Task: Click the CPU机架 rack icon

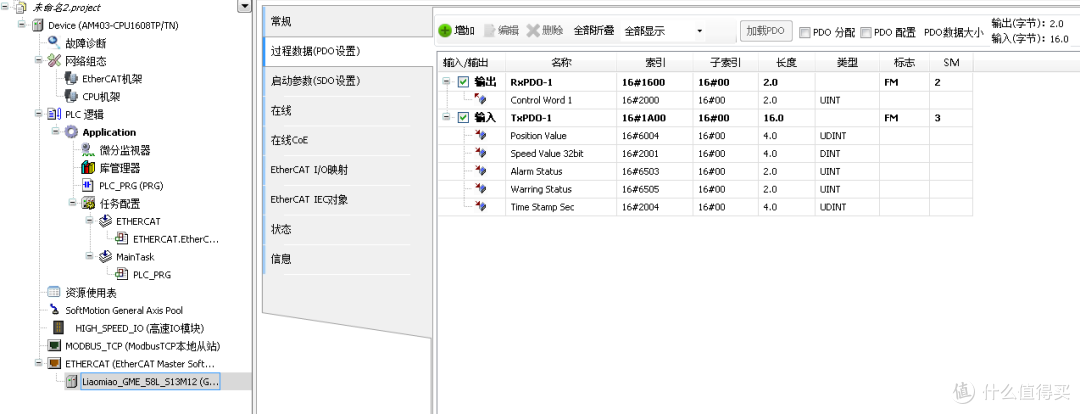Action: pos(71,96)
